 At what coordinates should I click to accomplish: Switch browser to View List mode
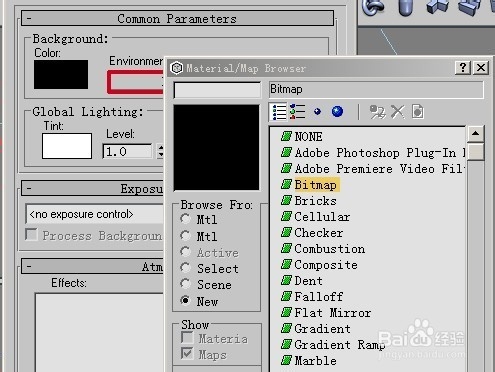(279, 112)
